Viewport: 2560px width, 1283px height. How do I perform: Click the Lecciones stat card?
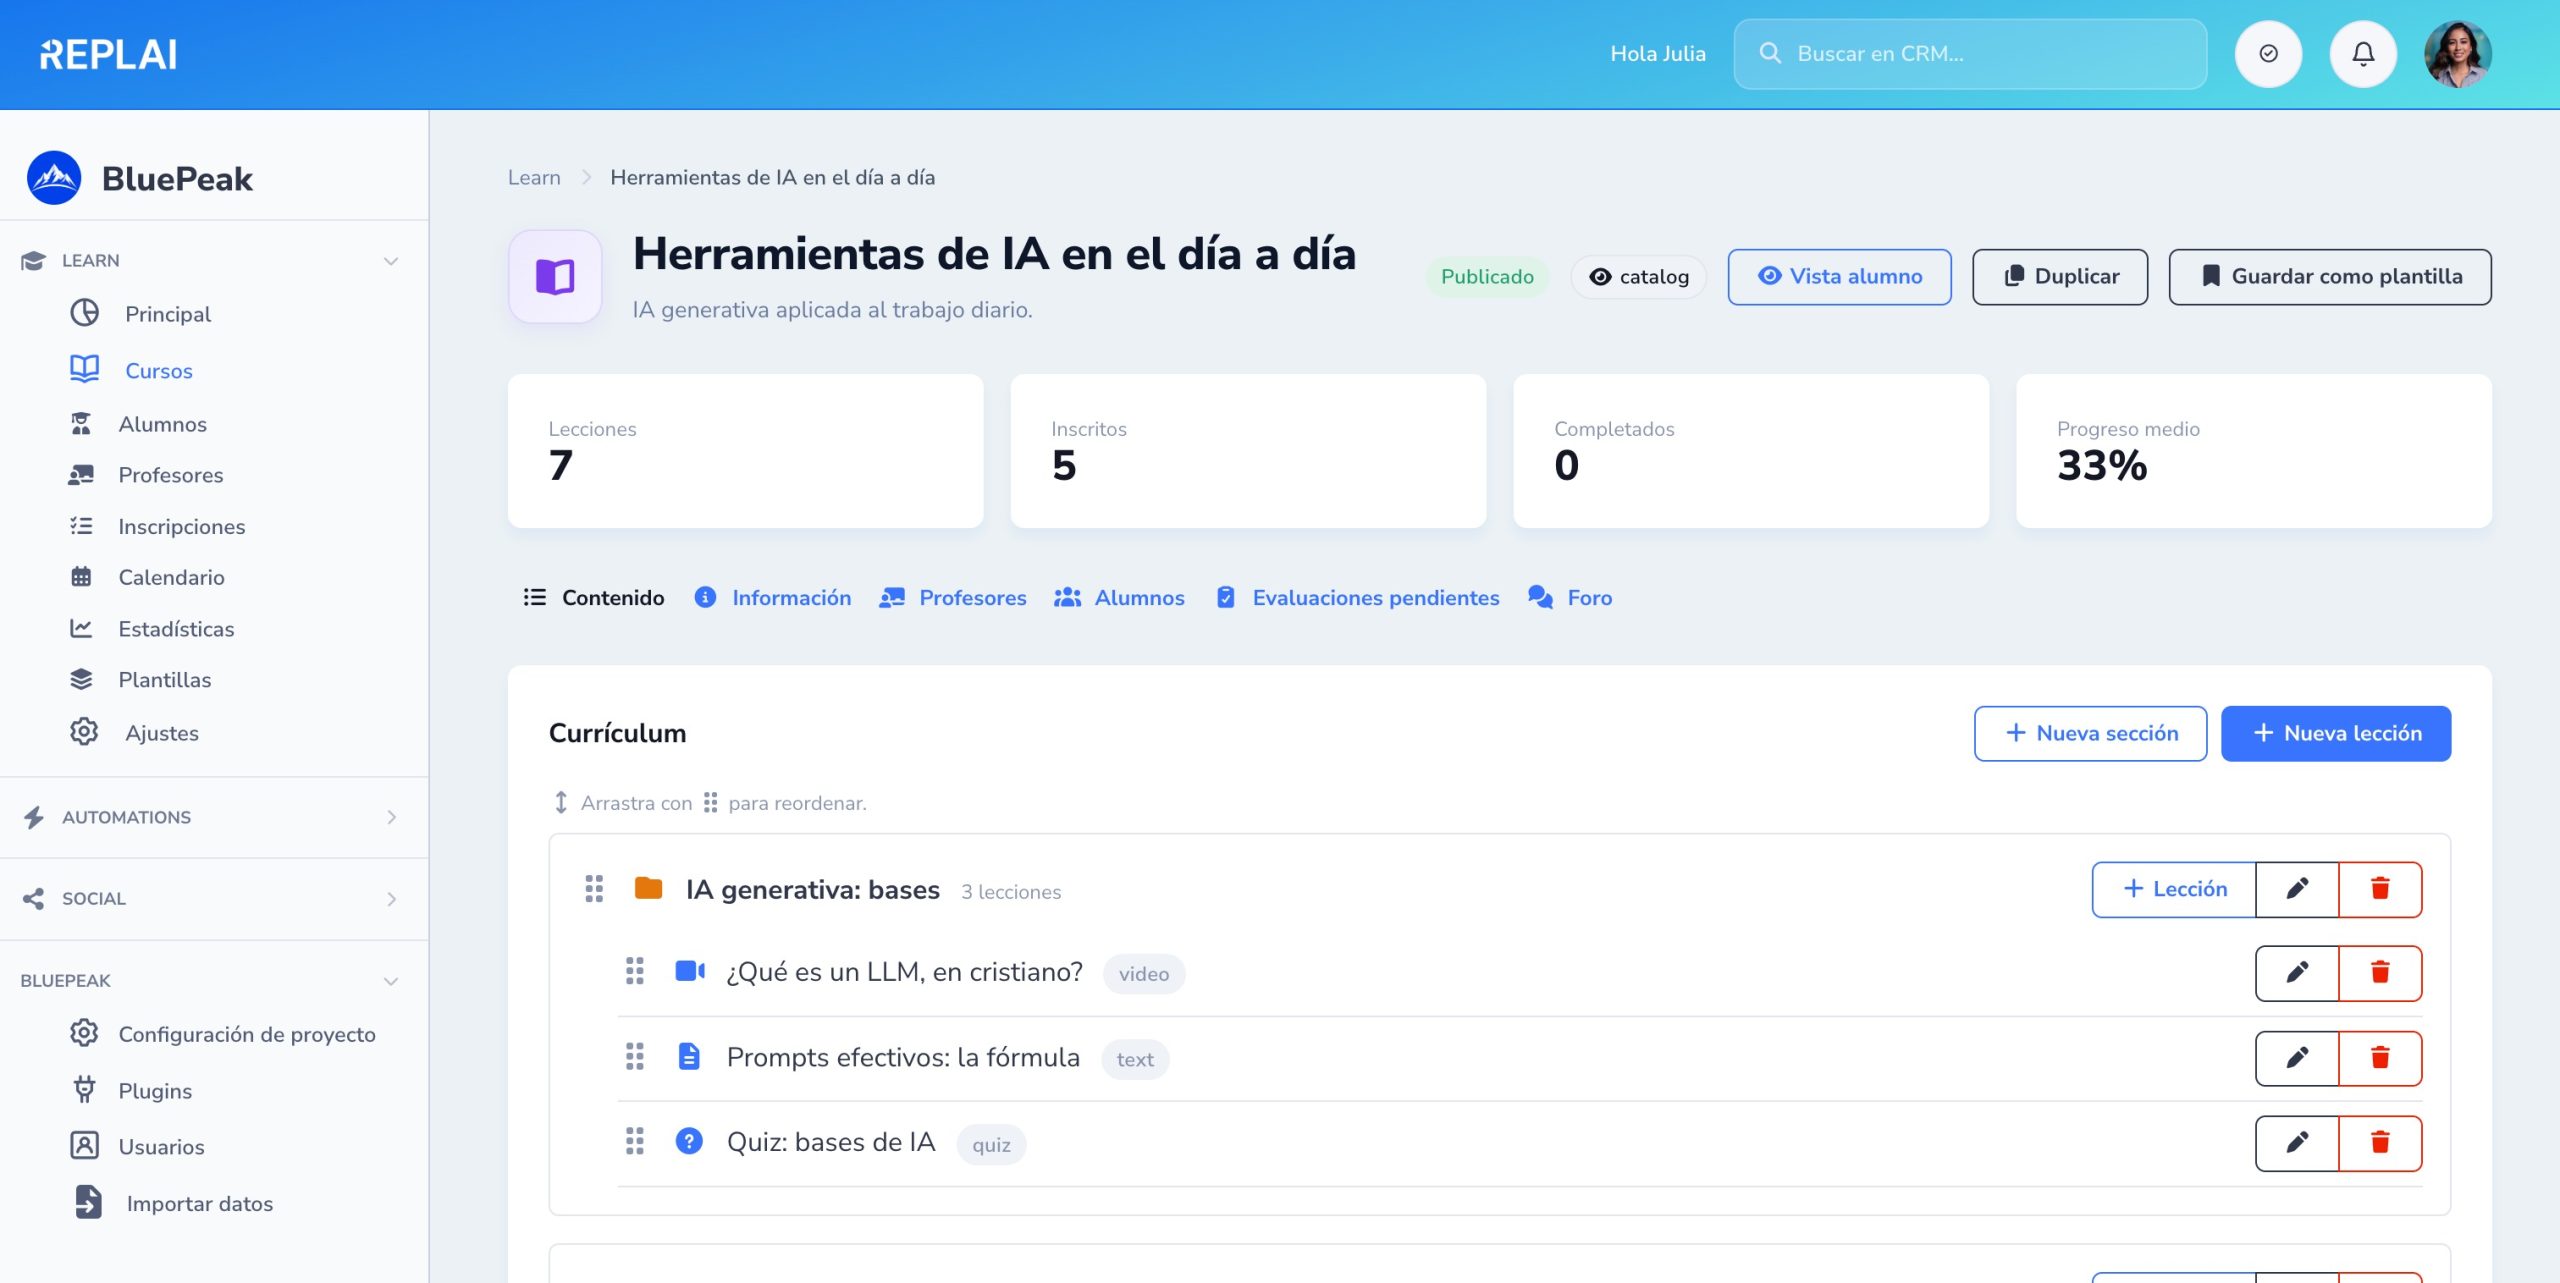coord(746,452)
